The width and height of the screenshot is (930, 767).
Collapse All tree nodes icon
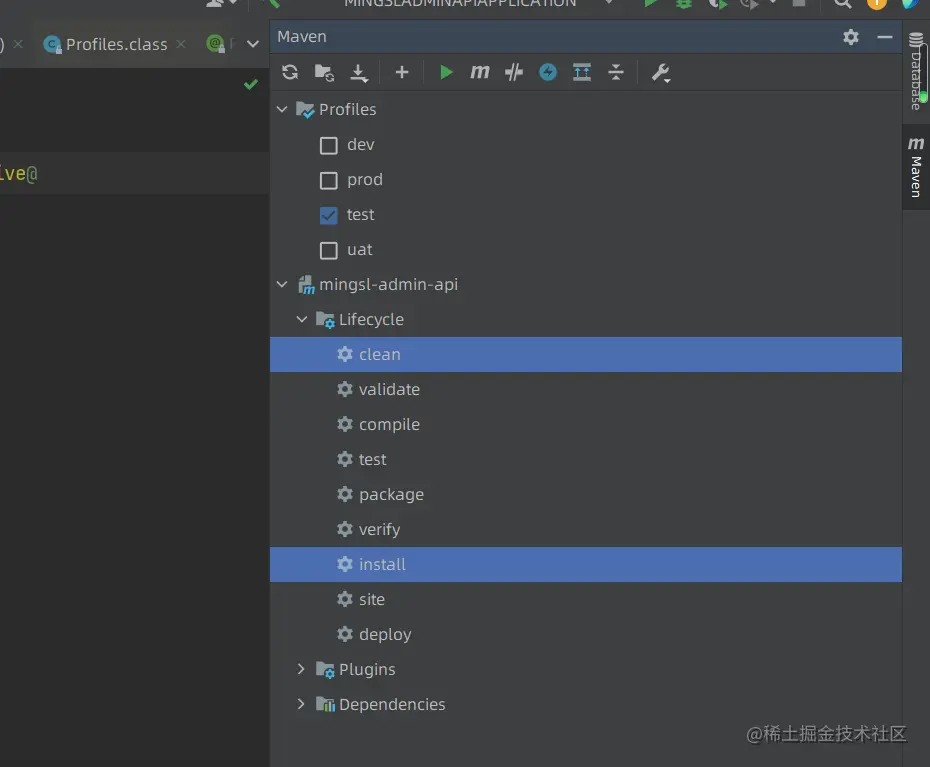pos(616,72)
